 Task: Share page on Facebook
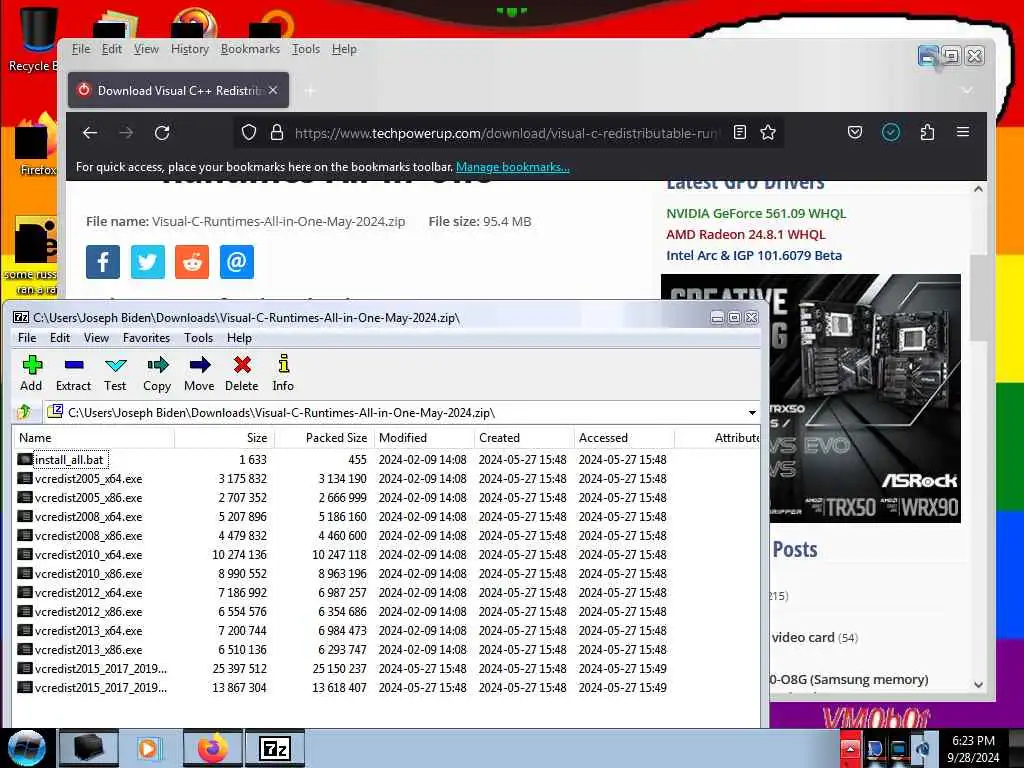click(103, 262)
